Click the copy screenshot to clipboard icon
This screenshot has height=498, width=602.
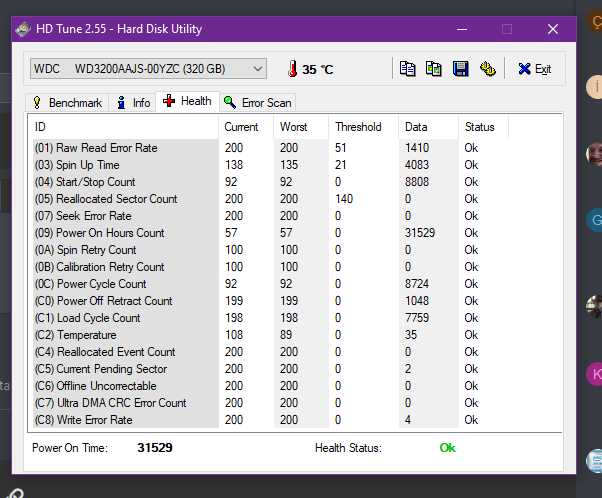pyautogui.click(x=434, y=69)
